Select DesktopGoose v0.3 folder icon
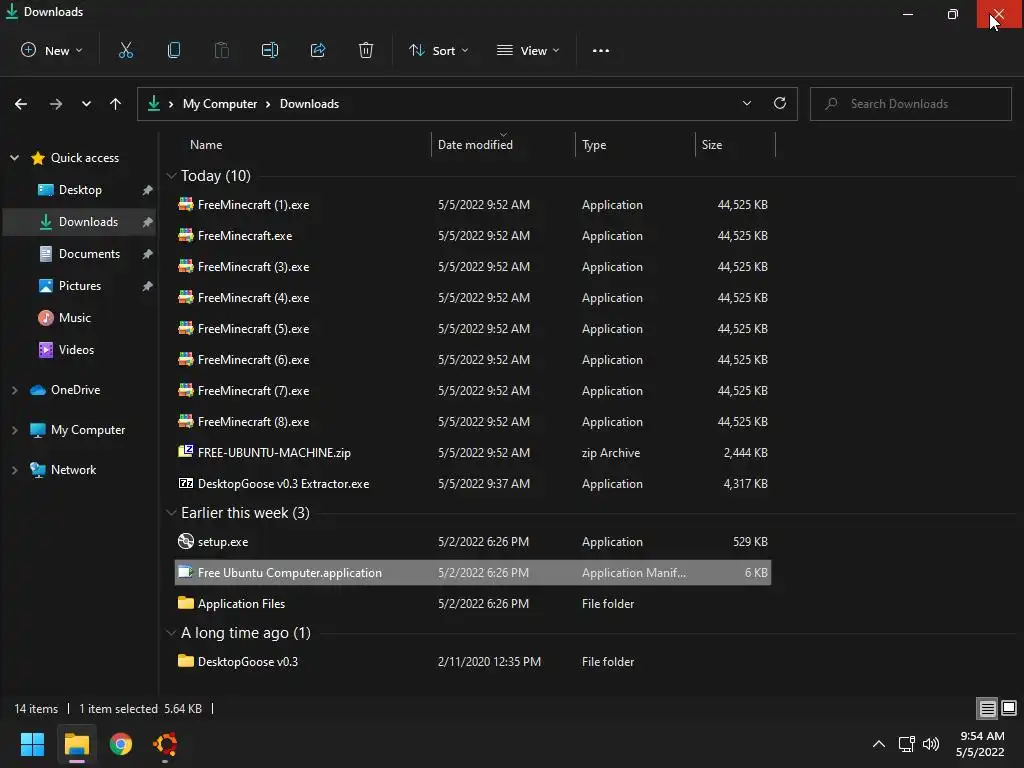 coord(185,662)
